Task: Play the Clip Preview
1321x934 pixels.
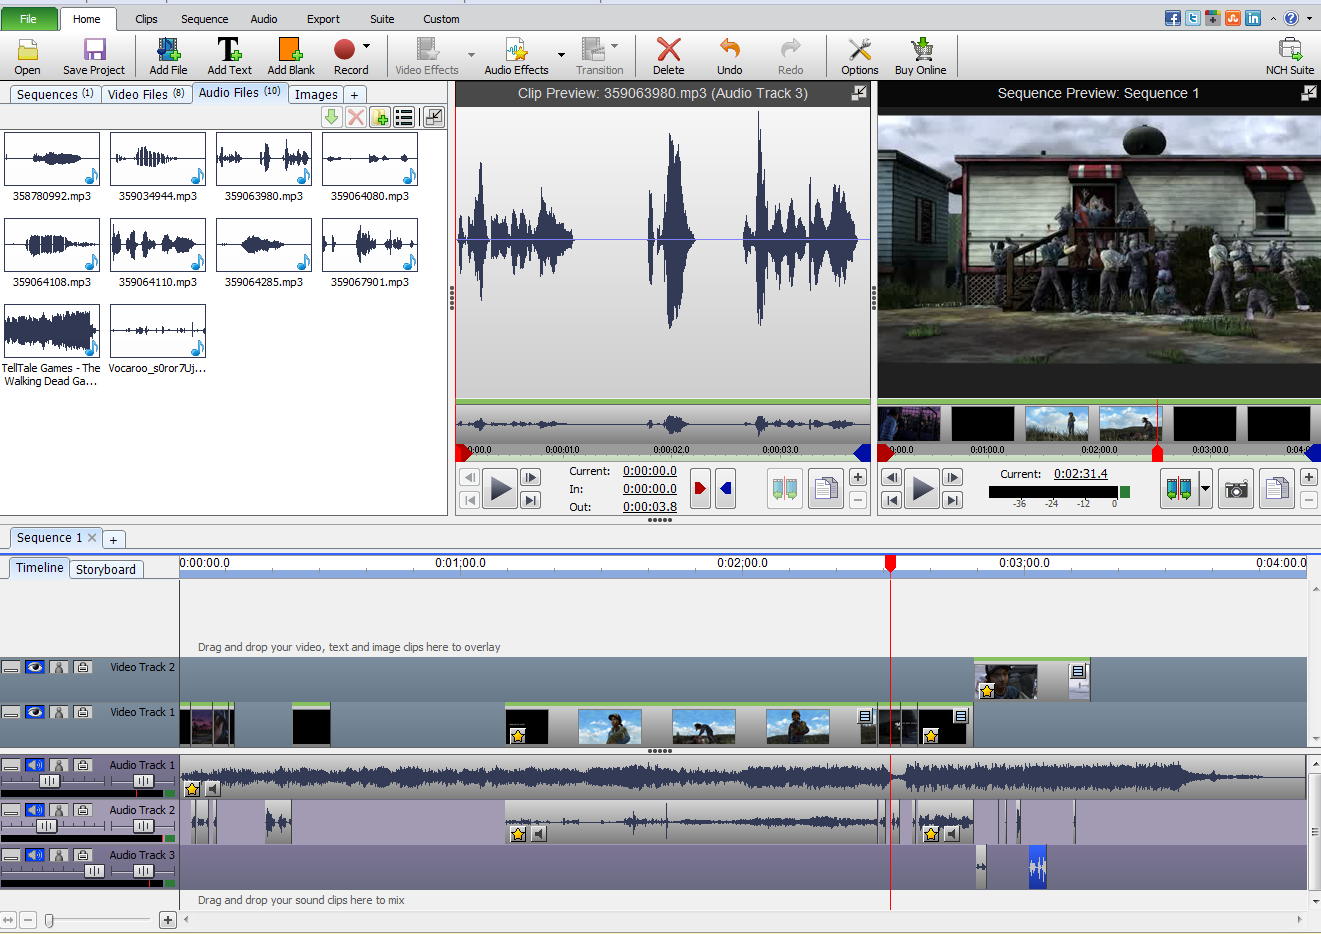Action: (500, 489)
